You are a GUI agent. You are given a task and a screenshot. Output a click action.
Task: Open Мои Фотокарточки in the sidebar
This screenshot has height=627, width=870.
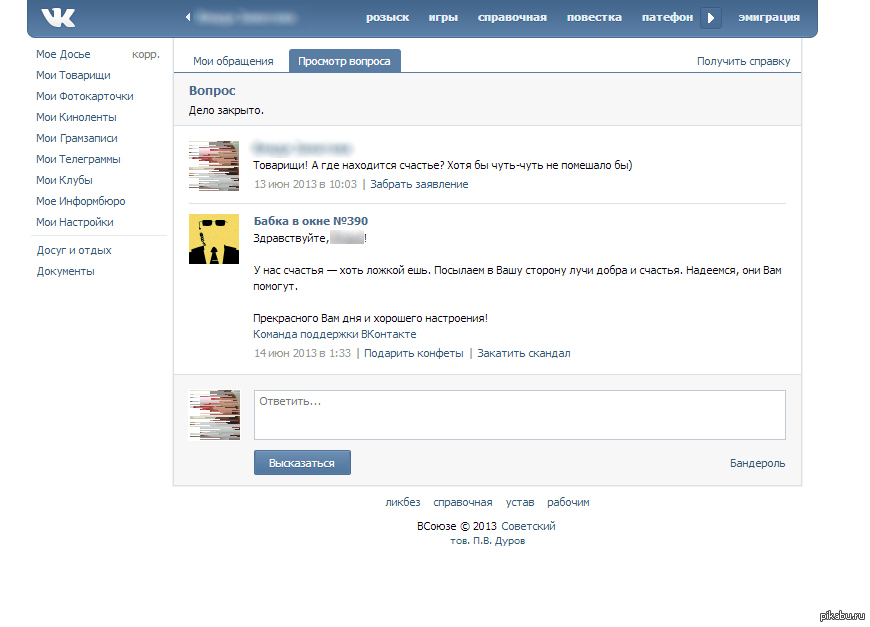click(x=85, y=96)
